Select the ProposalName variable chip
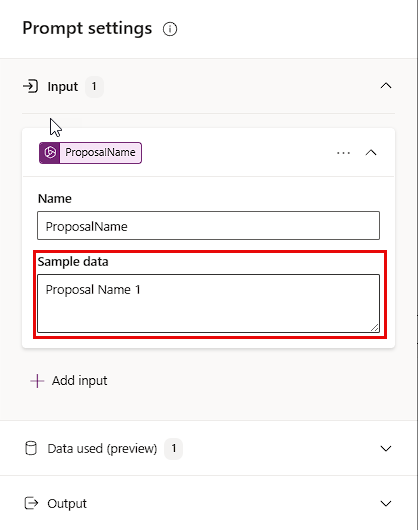 tap(90, 153)
